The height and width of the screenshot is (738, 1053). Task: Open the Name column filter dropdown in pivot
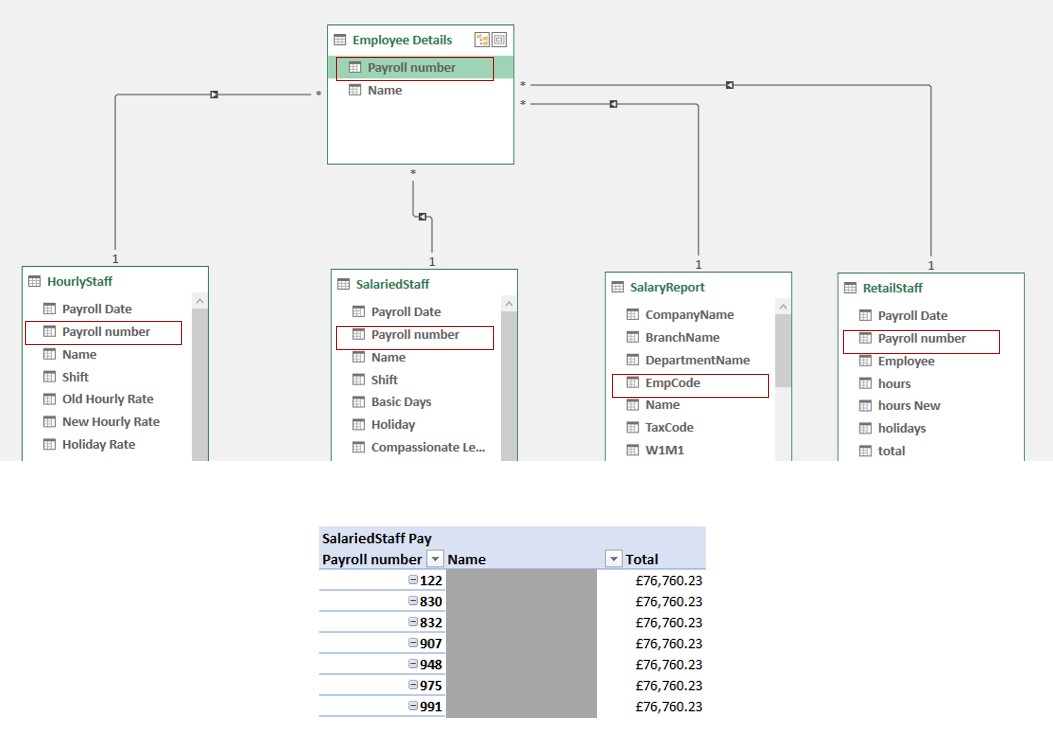[613, 559]
